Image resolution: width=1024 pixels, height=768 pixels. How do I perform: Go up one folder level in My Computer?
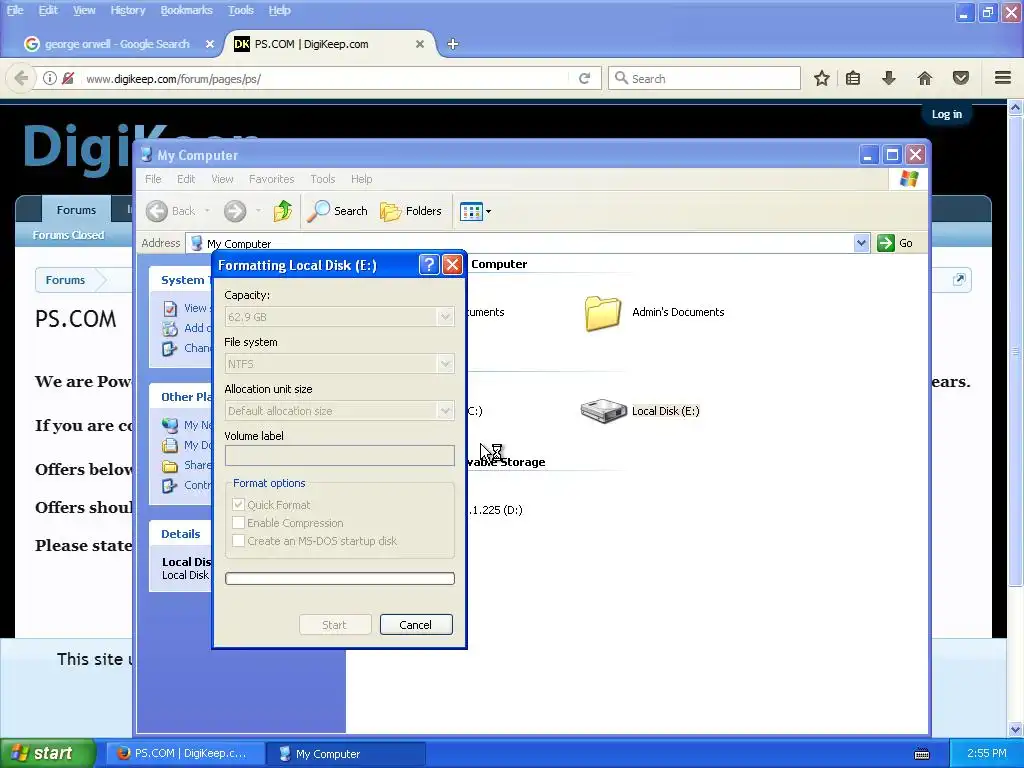[283, 211]
